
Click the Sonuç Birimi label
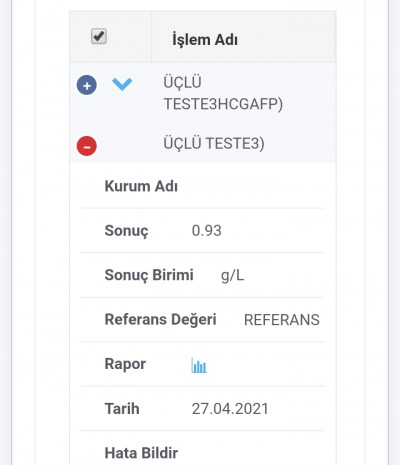pyautogui.click(x=149, y=275)
